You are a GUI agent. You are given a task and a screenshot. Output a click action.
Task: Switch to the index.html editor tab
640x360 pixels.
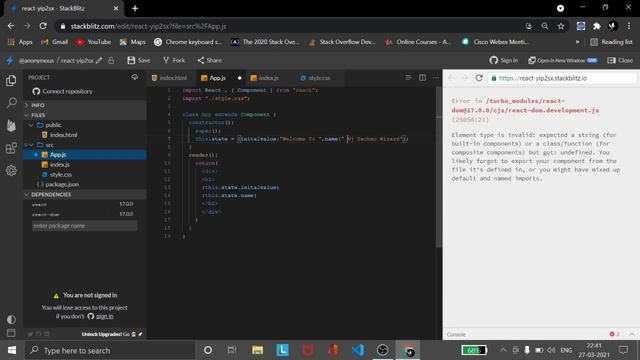click(x=169, y=78)
